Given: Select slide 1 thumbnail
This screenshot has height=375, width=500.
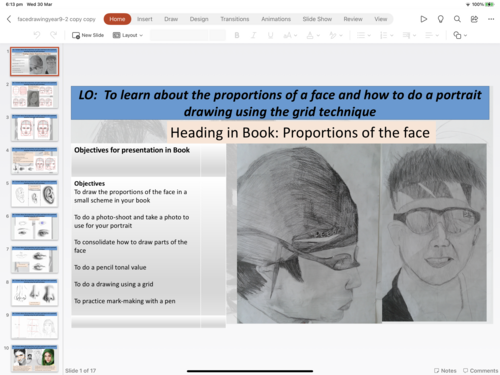Looking at the screenshot, I should pyautogui.click(x=35, y=61).
